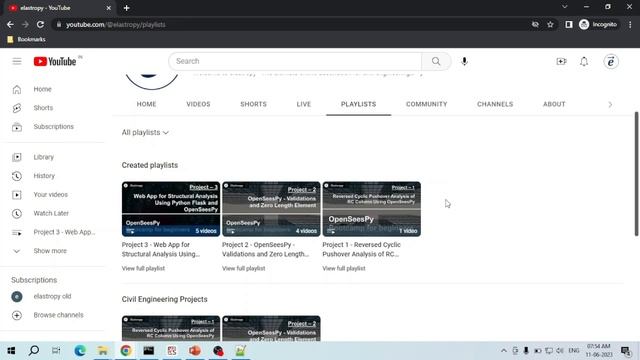Click browser forward arrow
The width and height of the screenshot is (640, 360).
[x=25, y=24]
